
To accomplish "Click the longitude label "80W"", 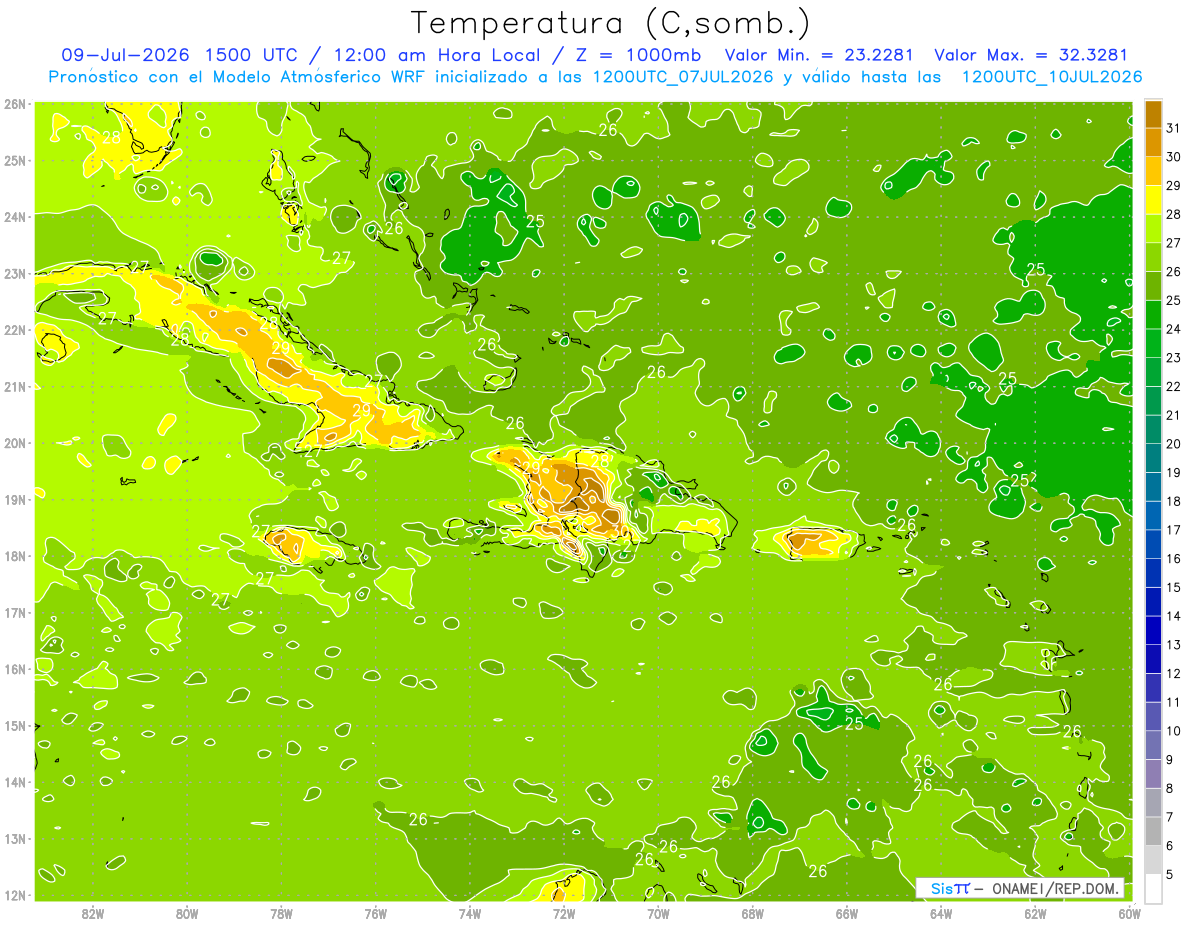I will click(x=187, y=913).
